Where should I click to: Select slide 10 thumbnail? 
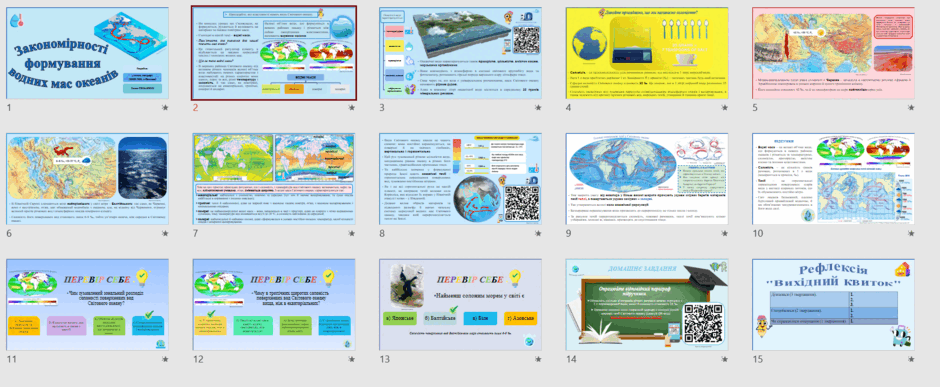click(833, 179)
